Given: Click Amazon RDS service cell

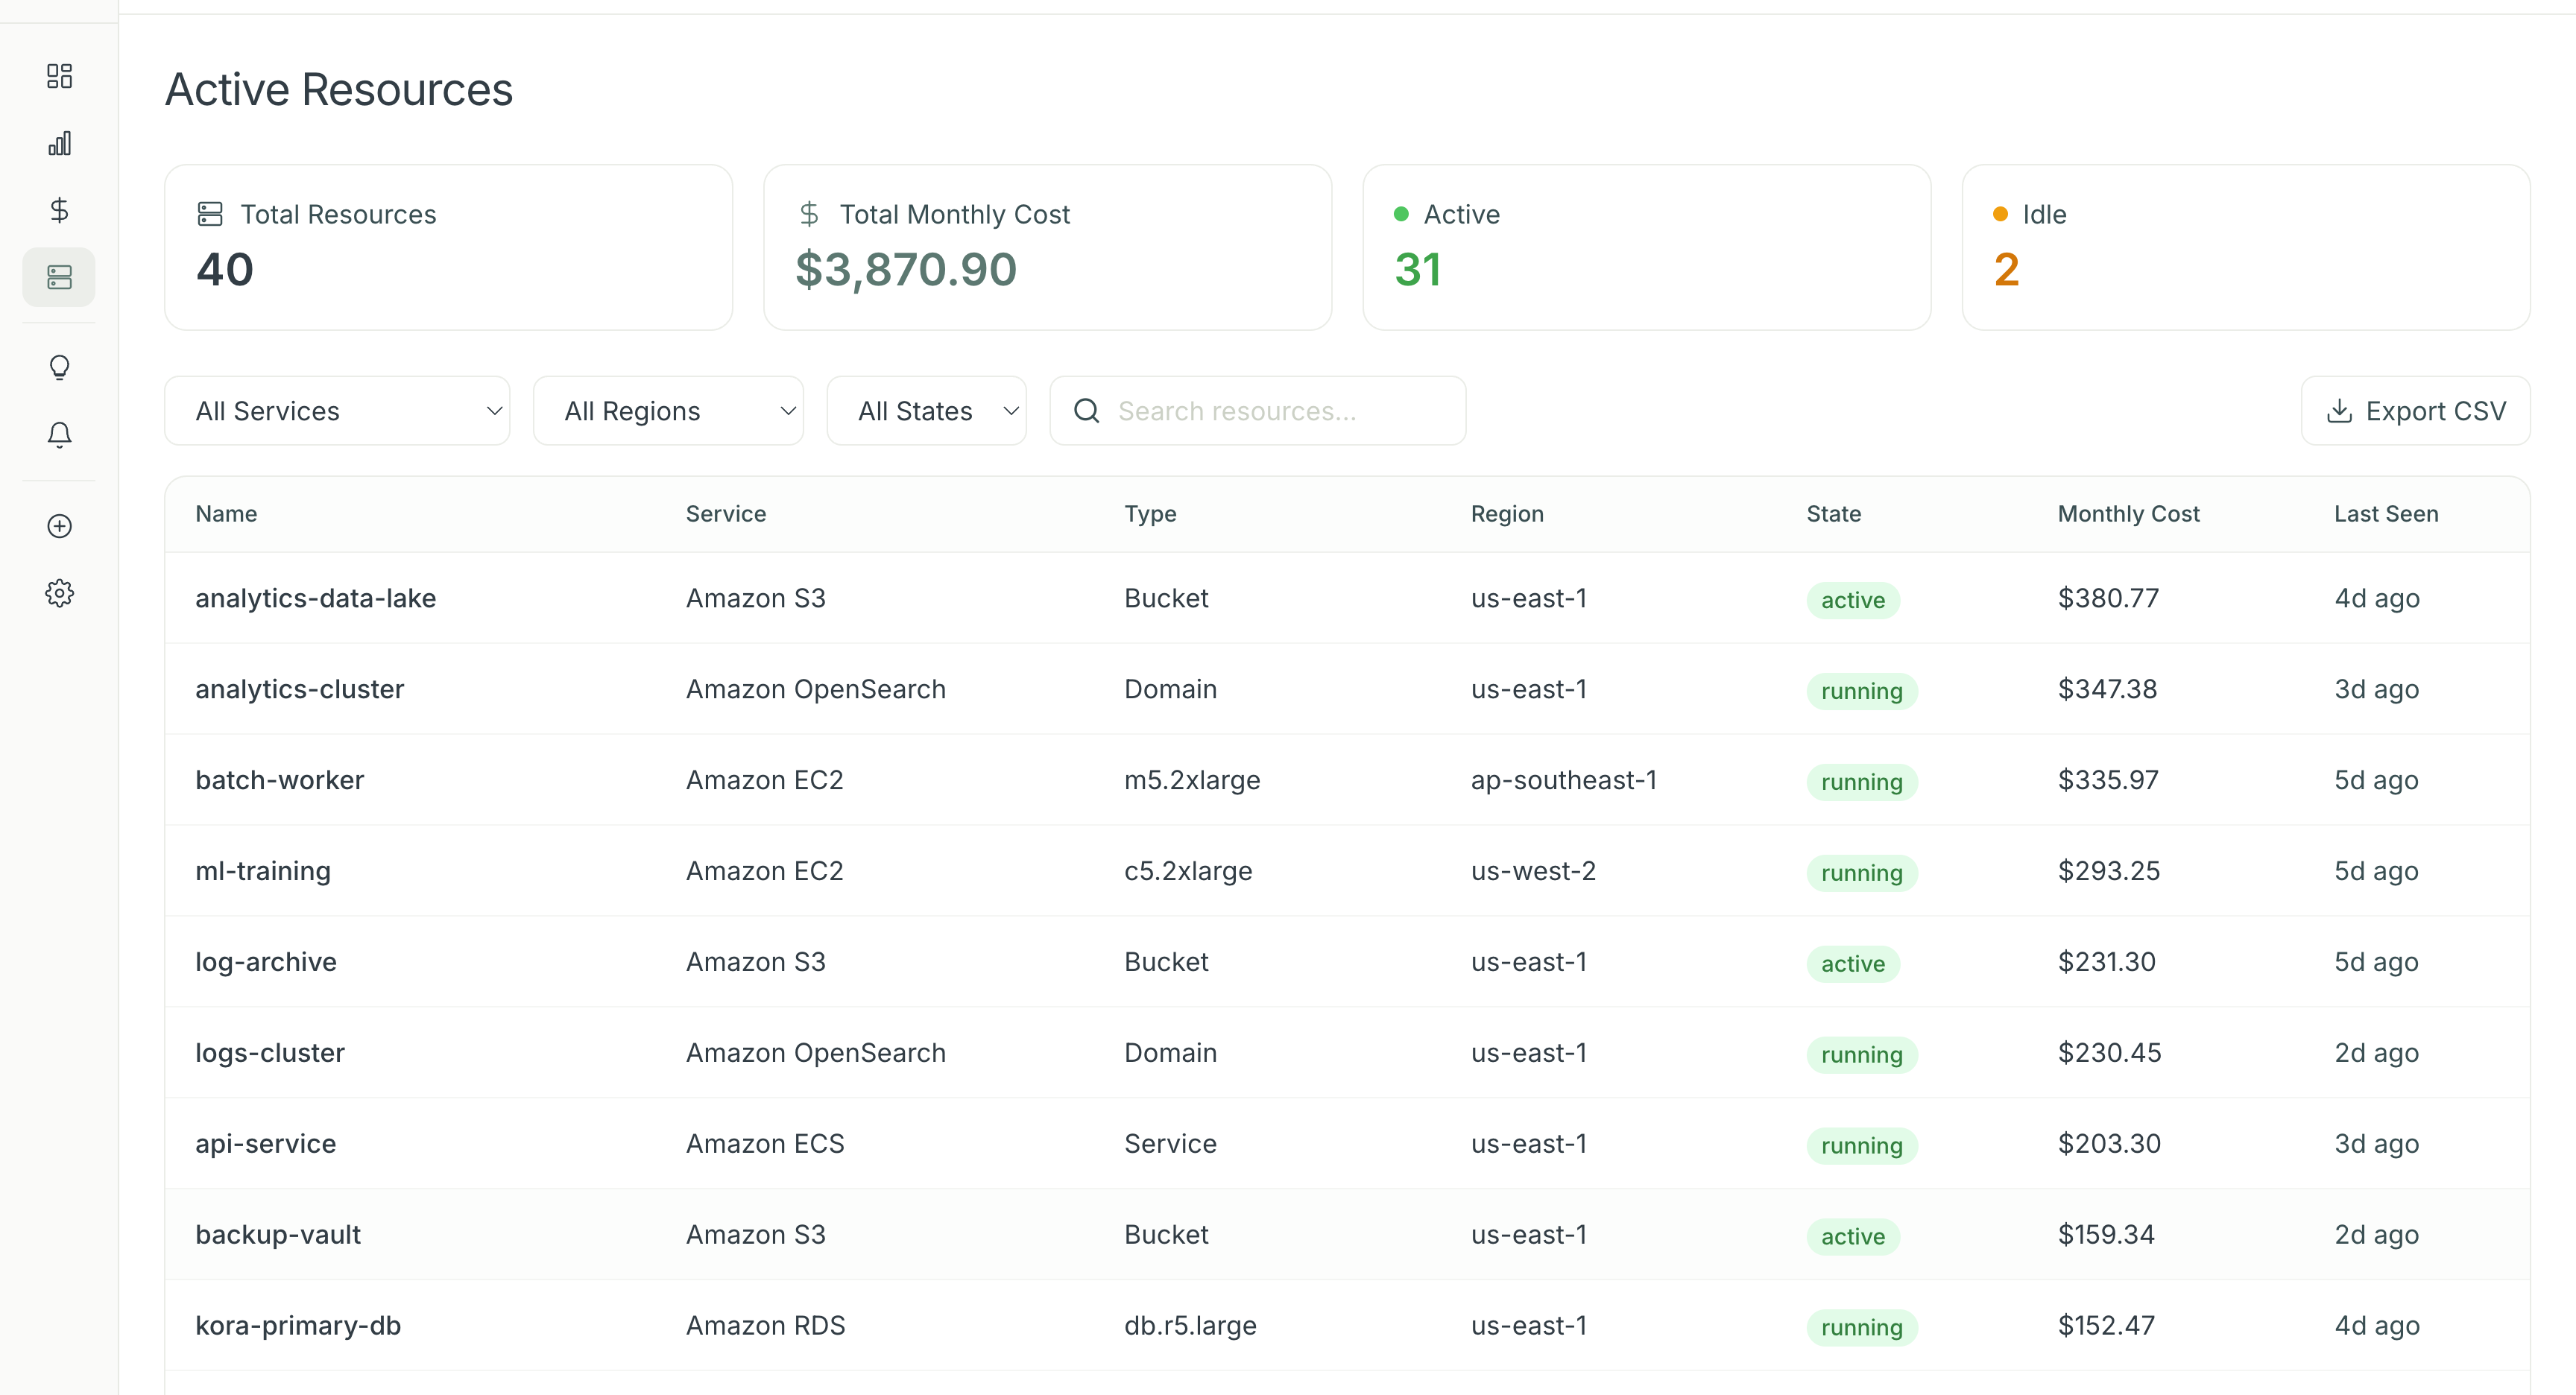Looking at the screenshot, I should click(765, 1326).
